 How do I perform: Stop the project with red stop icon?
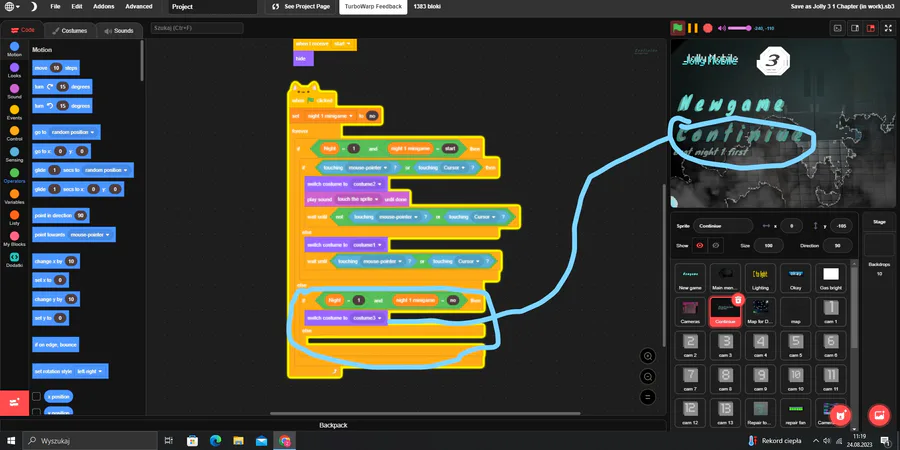pyautogui.click(x=708, y=28)
